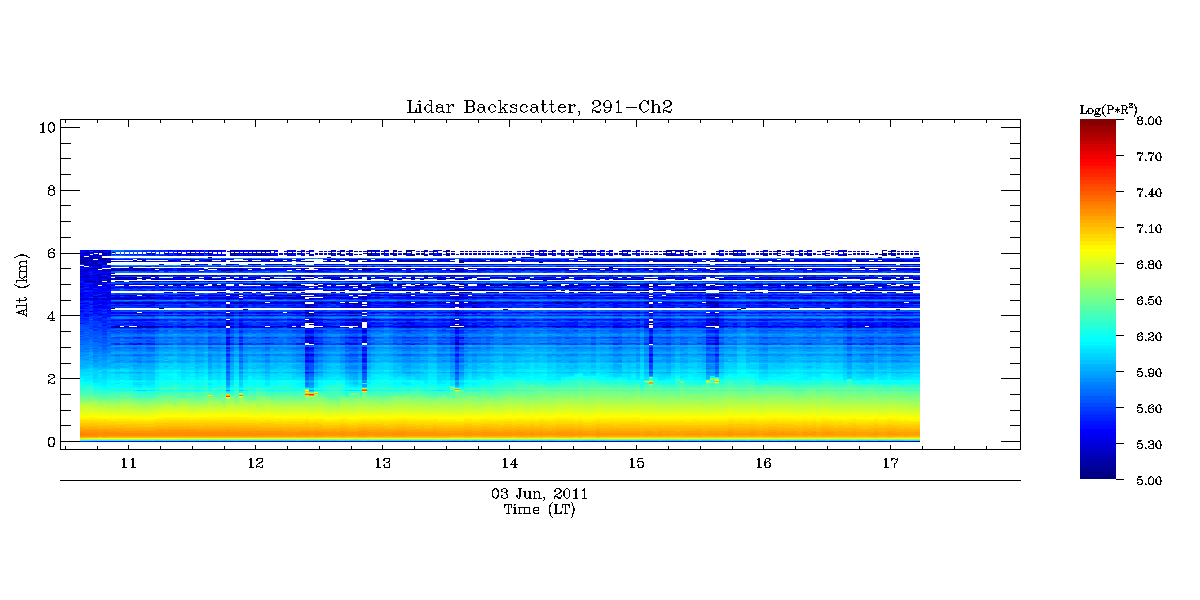The image size is (1200, 600).
Task: Click the x-axis tick label '11'
Action: pos(128,464)
